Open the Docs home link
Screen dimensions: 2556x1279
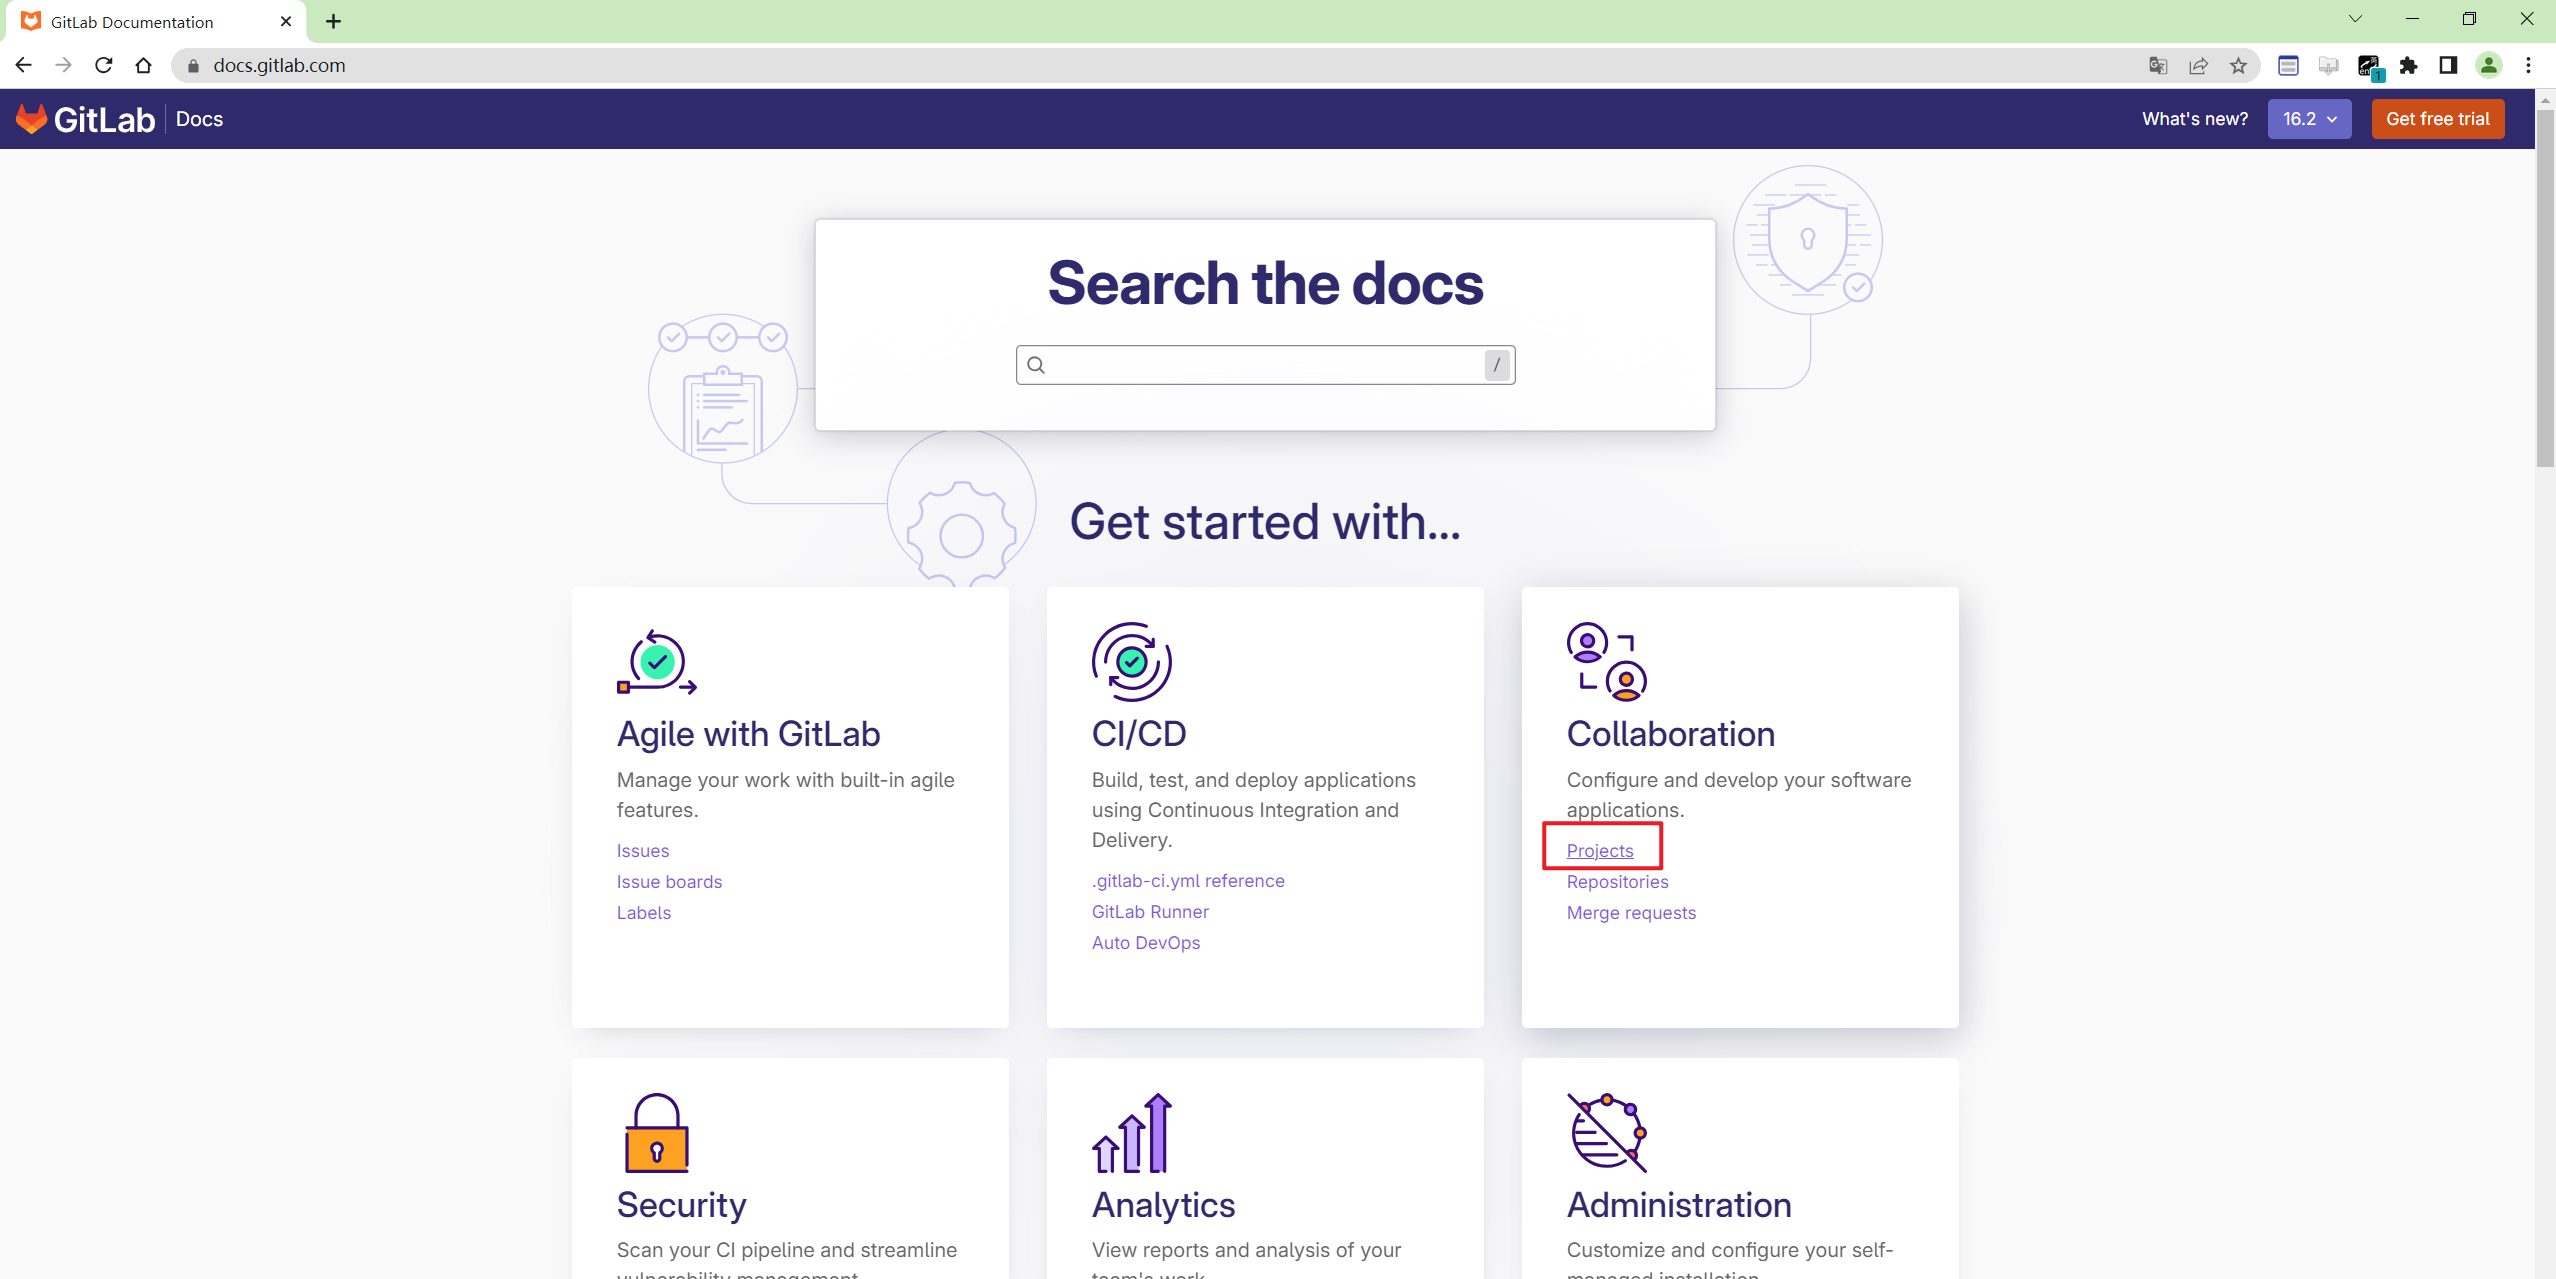pyautogui.click(x=199, y=119)
